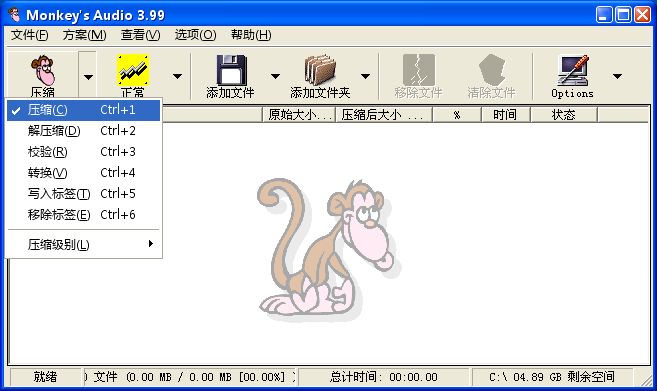Click the C:\ 04.89 GB 剩余空间 status text
Screen dimensions: 657x391
click(552, 377)
